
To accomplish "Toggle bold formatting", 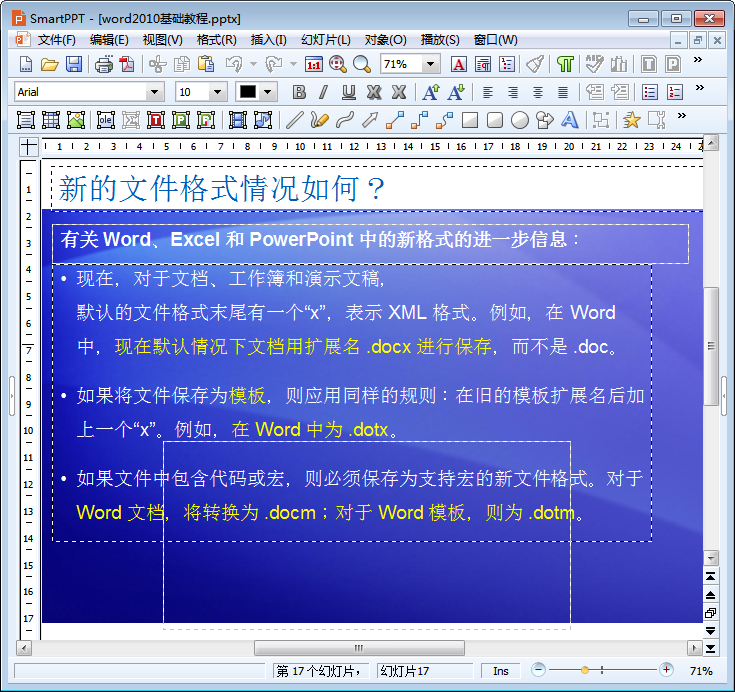I will (299, 92).
